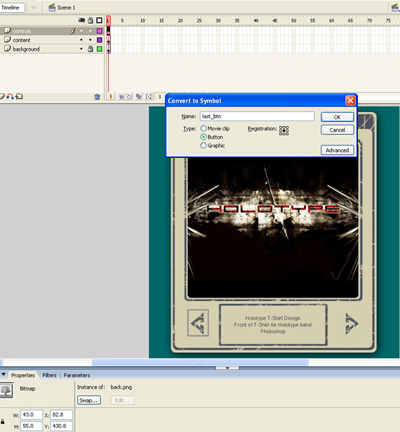Toggle lock dot of content layer
The height and width of the screenshot is (432, 400).
click(90, 40)
